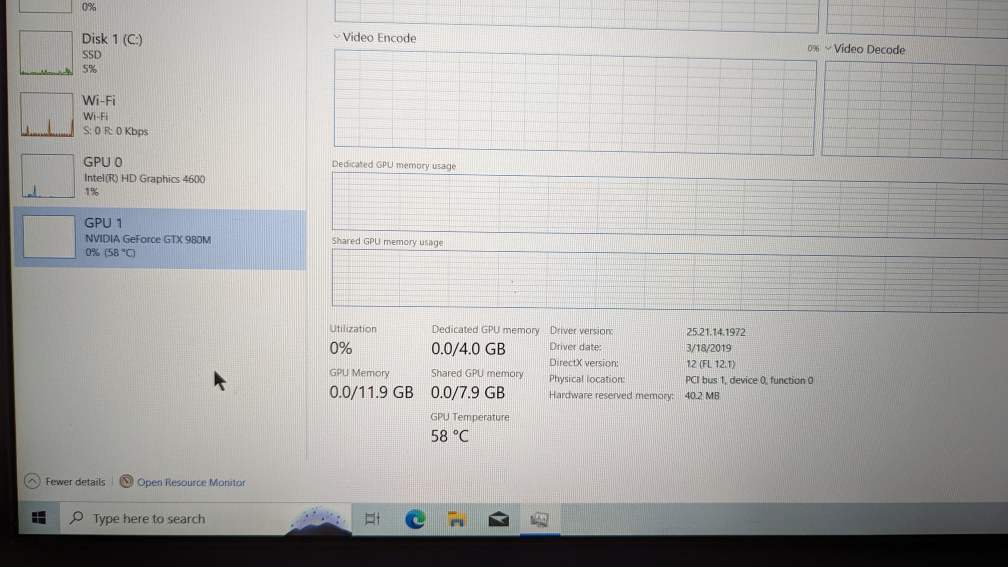The image size is (1008, 567).
Task: Click Shared GPU memory 0.0/7.9 GB value
Action: coord(467,392)
